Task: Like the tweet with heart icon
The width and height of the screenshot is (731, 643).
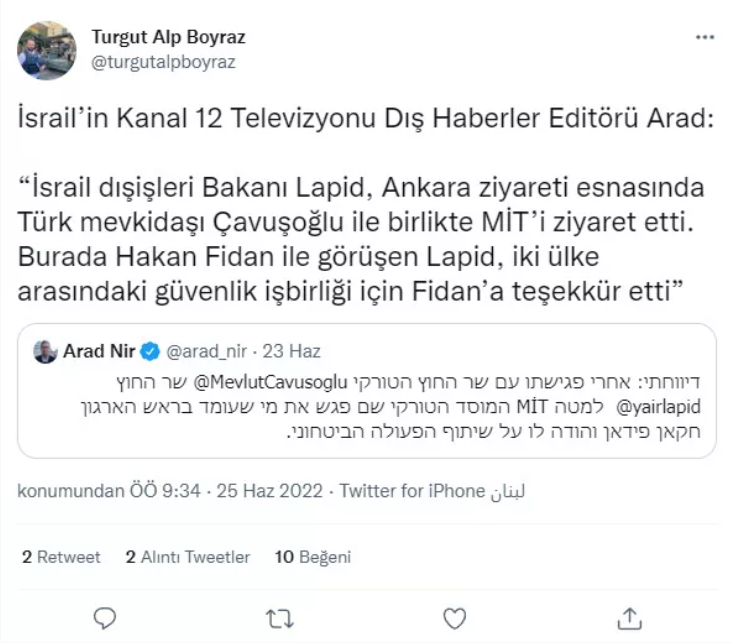Action: click(454, 613)
